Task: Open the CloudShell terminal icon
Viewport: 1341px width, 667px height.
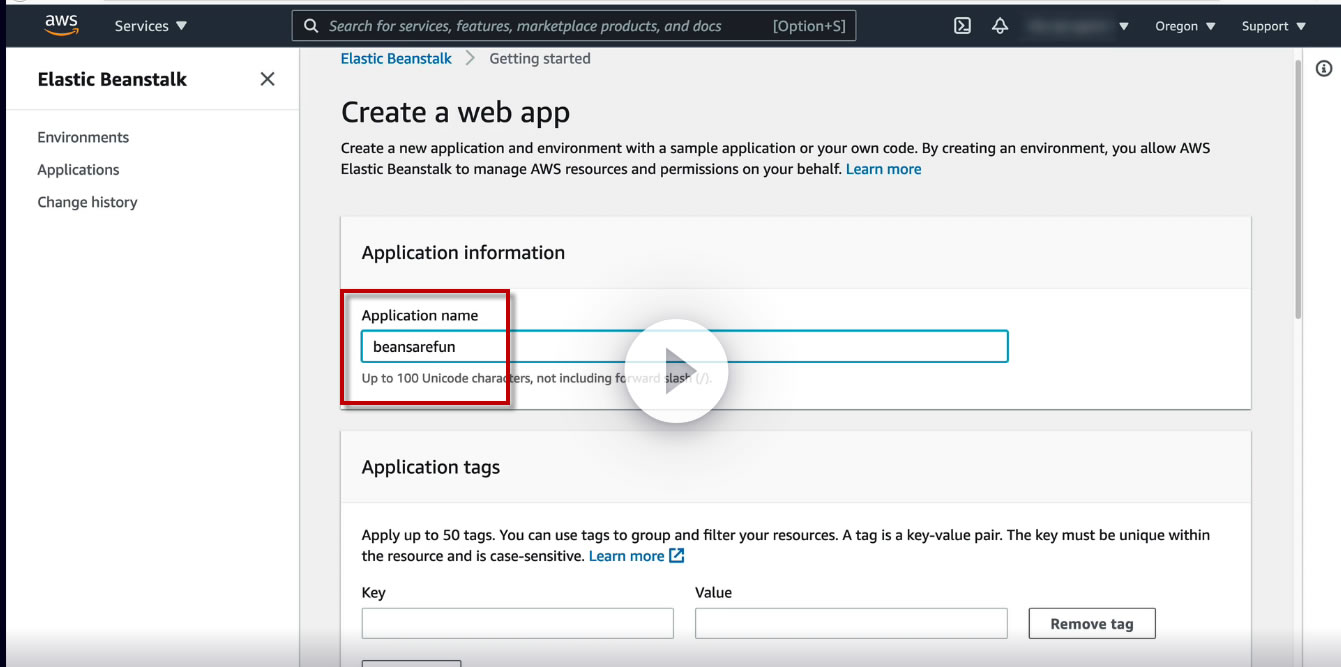Action: (x=962, y=26)
